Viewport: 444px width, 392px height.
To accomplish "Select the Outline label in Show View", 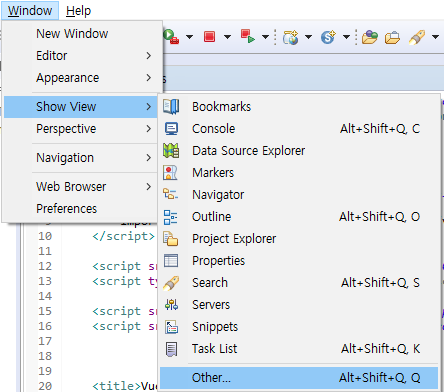I will [x=212, y=217].
